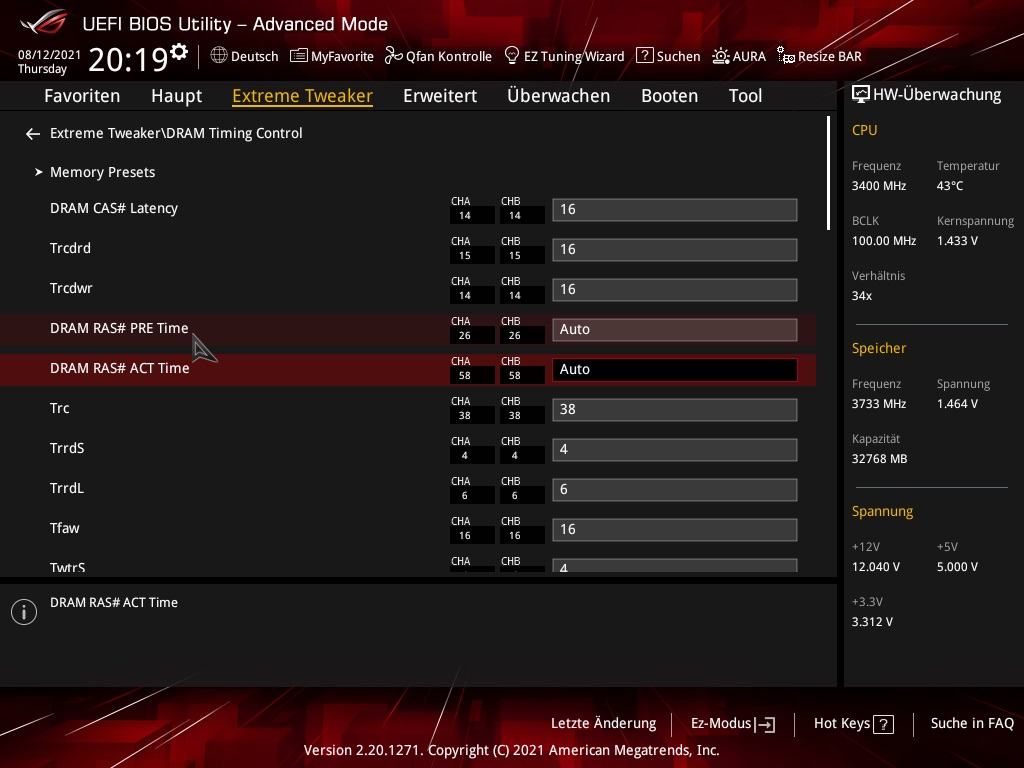Viewport: 1024px width, 768px height.
Task: Click the TrrdL value field
Action: click(x=675, y=489)
